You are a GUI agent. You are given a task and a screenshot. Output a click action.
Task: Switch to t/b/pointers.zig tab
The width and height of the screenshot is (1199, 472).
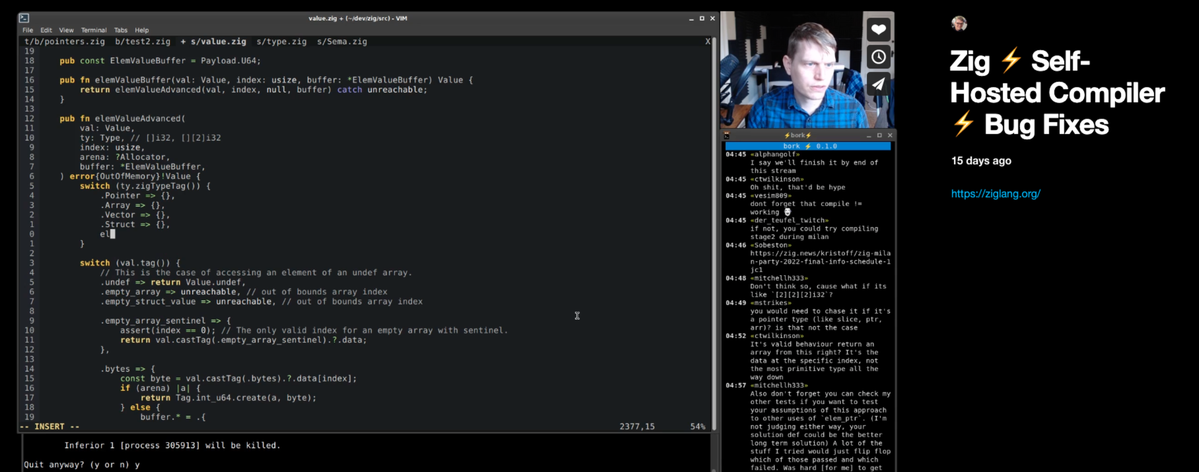[67, 41]
